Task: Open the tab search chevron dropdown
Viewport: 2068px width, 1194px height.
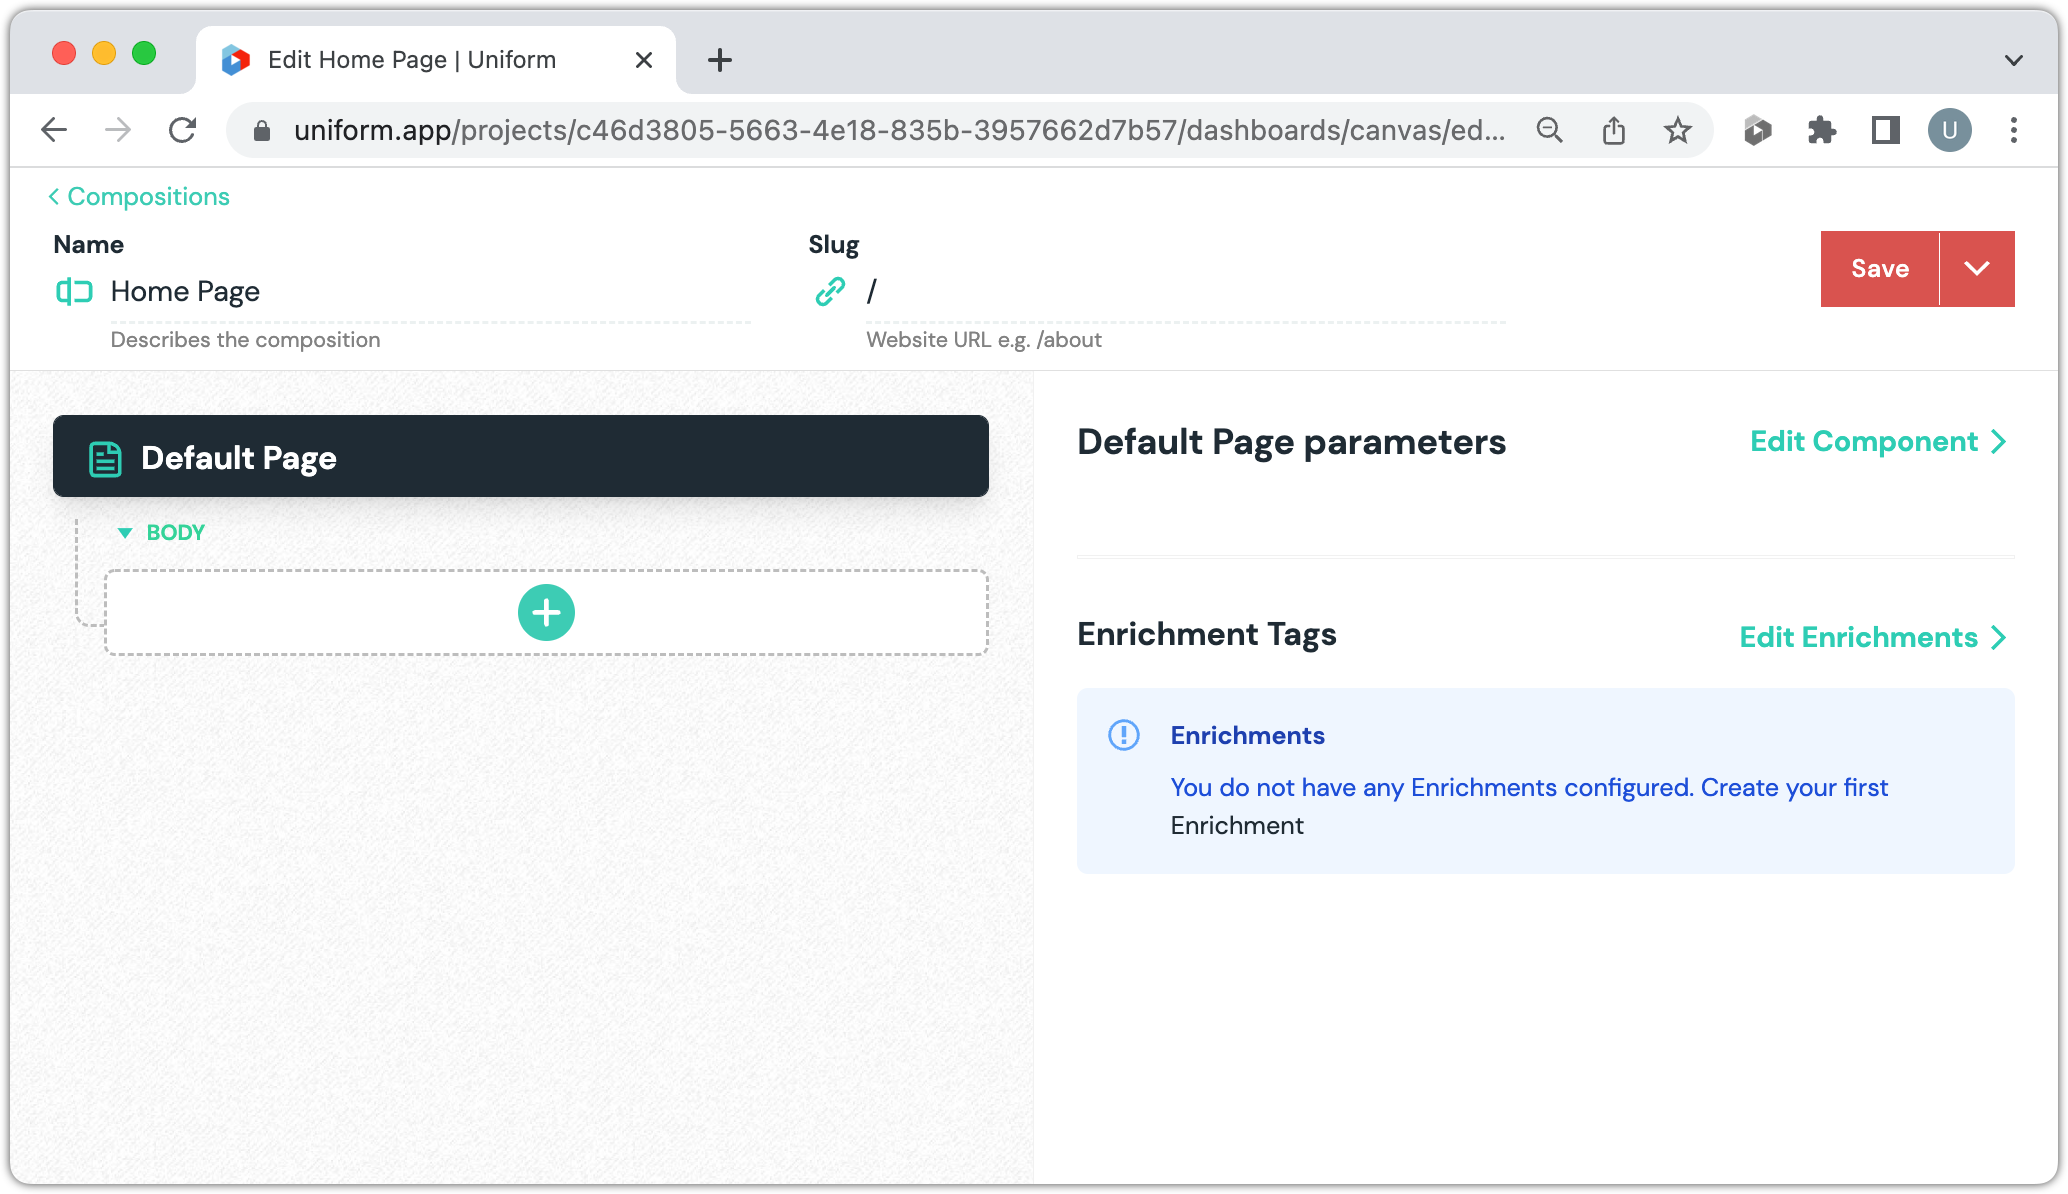Action: coord(2013,60)
